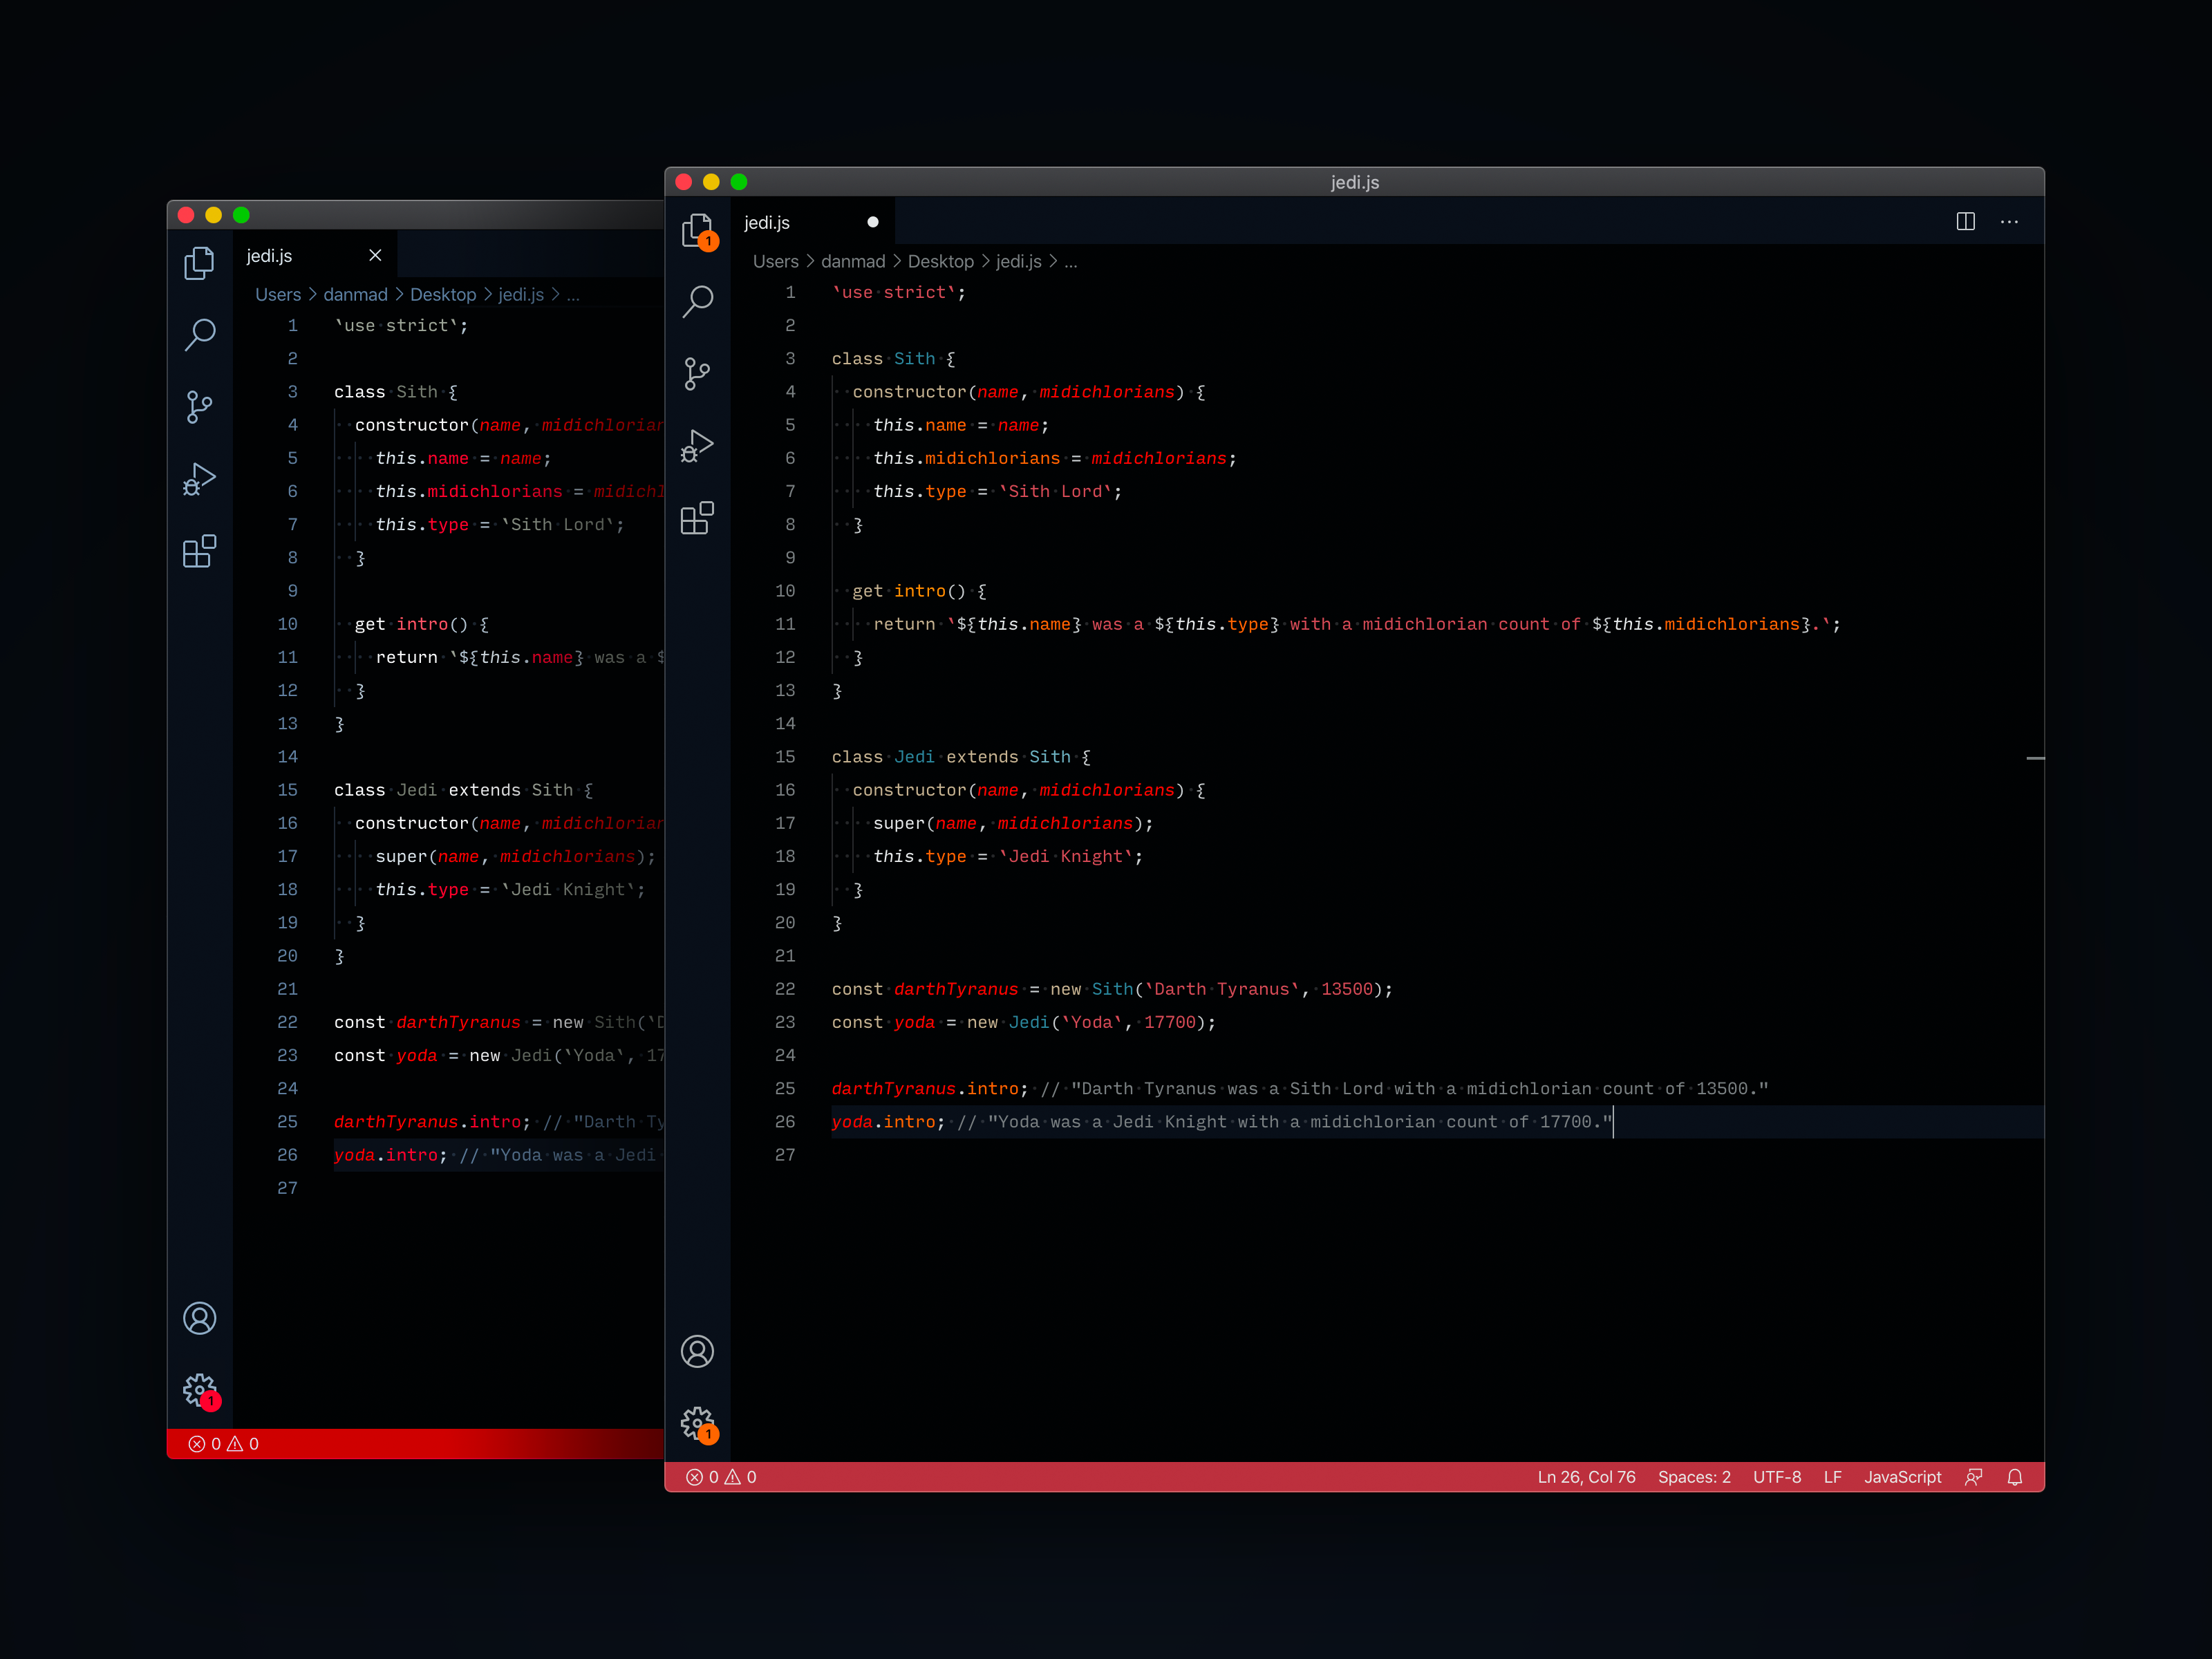Open editor More Actions ellipsis menu
The height and width of the screenshot is (1659, 2212).
pyautogui.click(x=2009, y=222)
